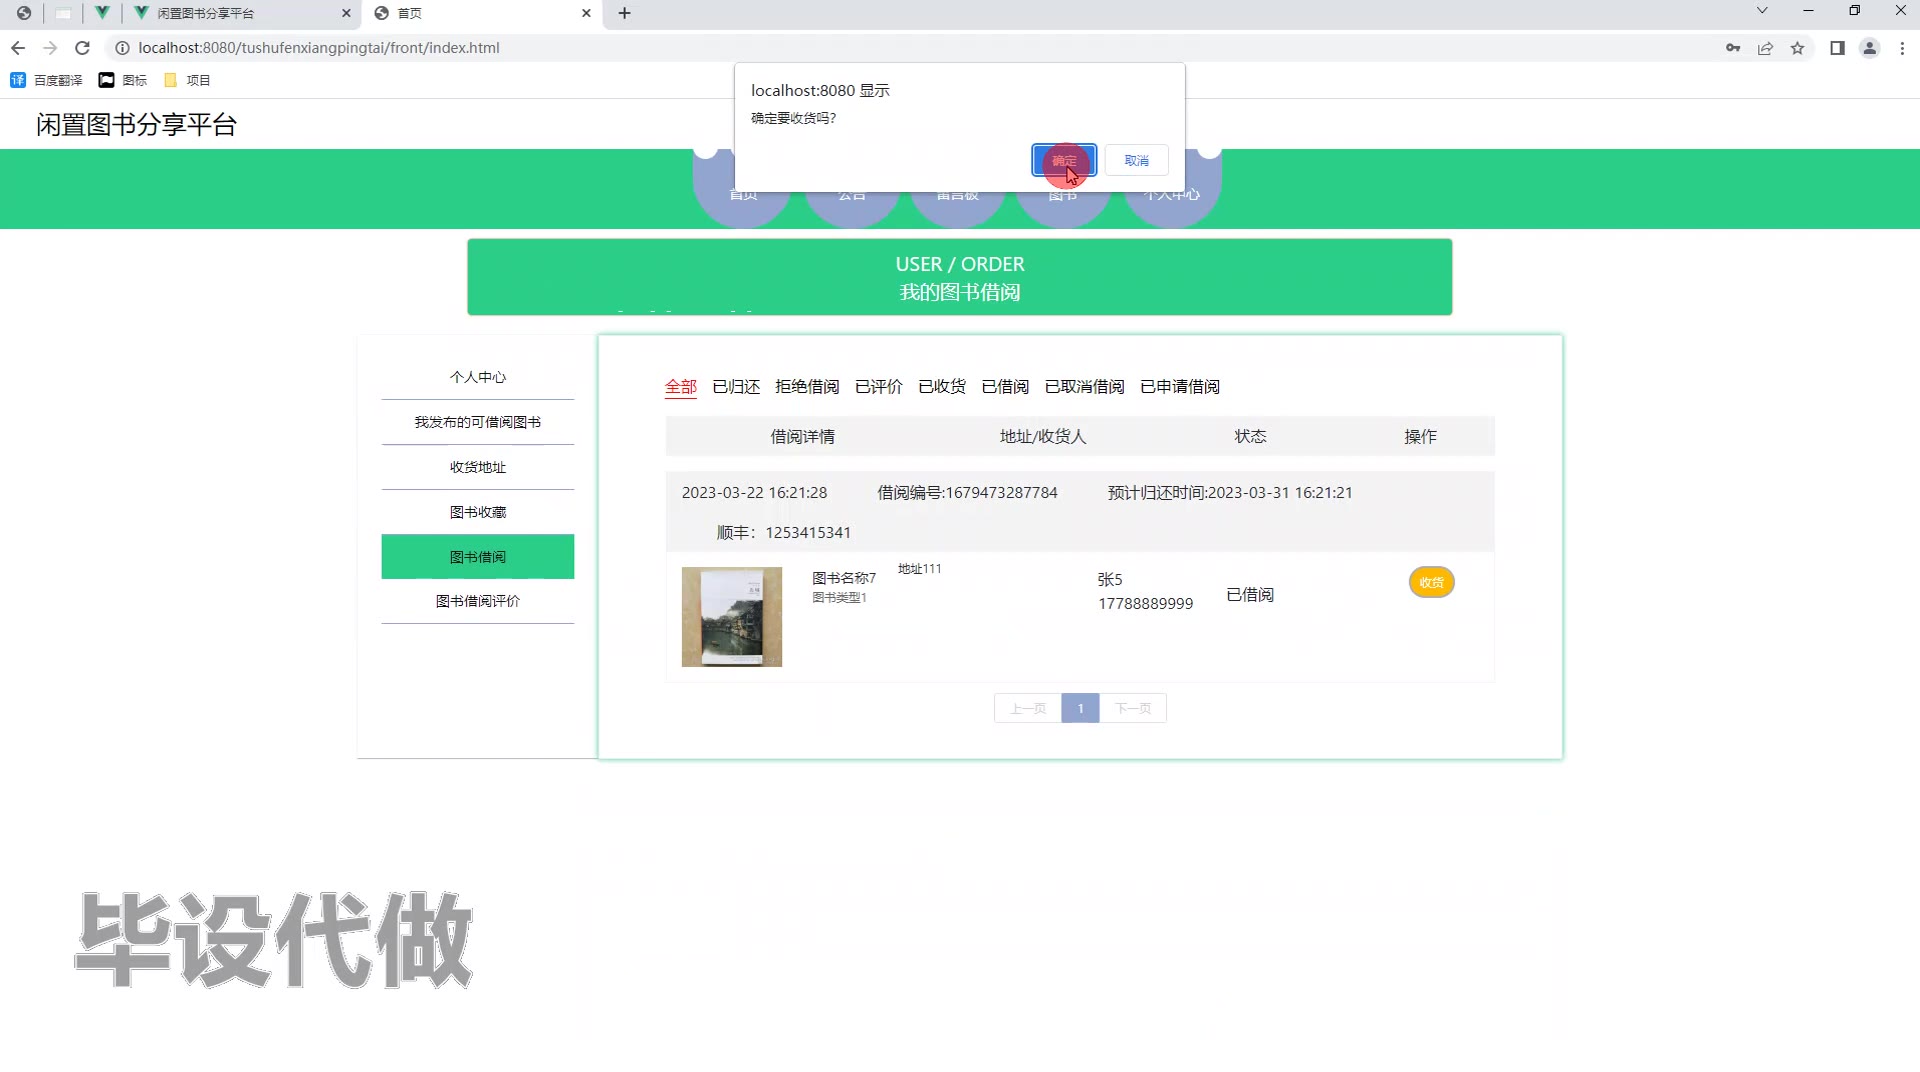1920x1072 pixels.
Task: Filter by 已取消借阅
Action: point(1085,386)
